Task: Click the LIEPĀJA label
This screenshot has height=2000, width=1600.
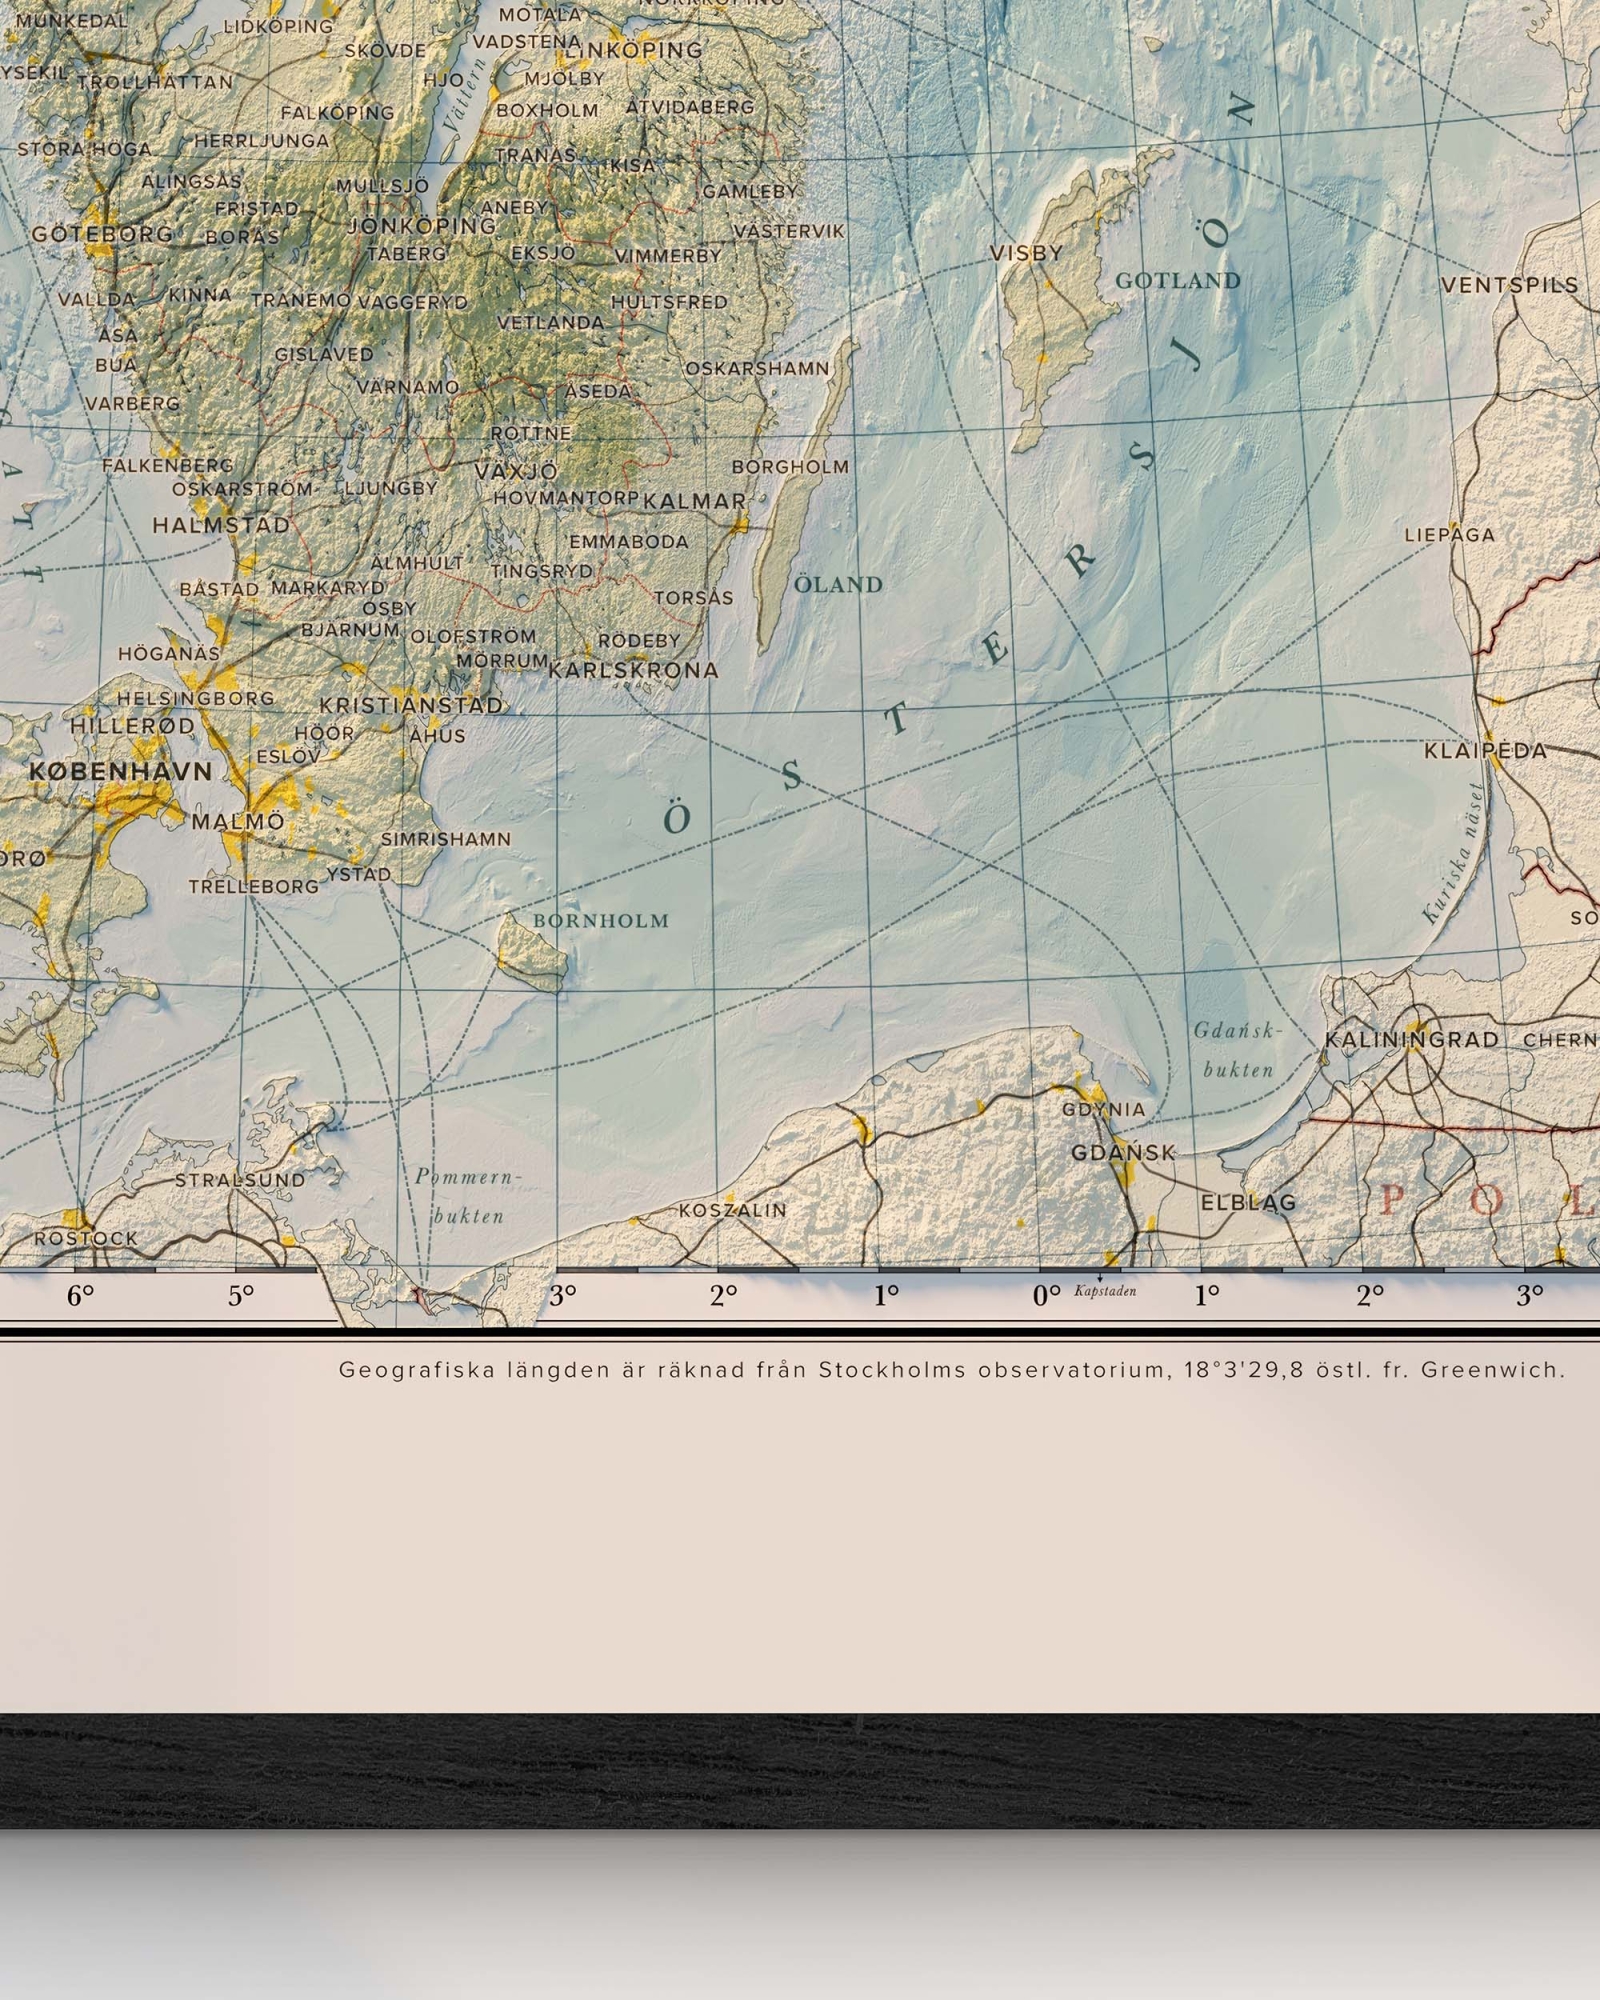Action: [1449, 535]
